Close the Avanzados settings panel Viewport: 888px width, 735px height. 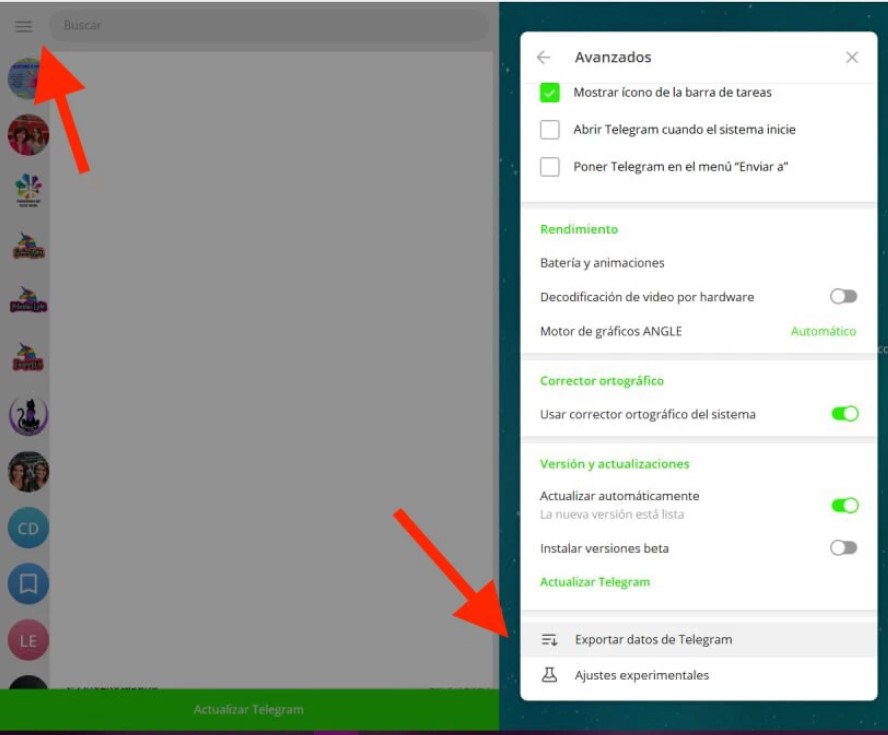[x=852, y=57]
